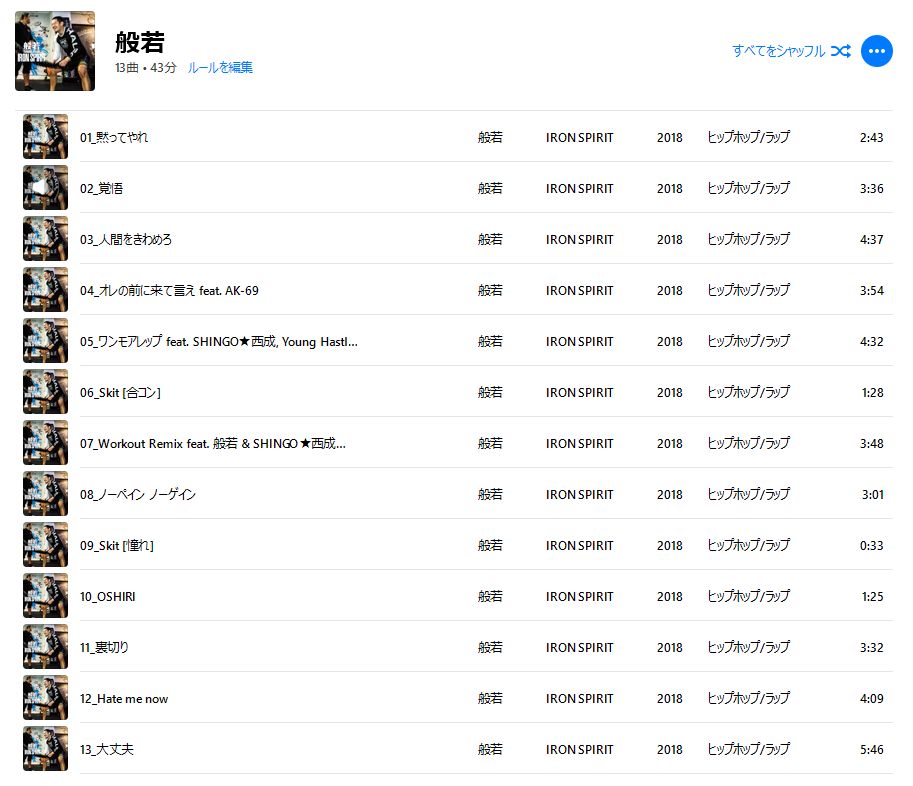Click album art of 01_黙ってやれ
The image size is (913, 786).
tap(45, 137)
